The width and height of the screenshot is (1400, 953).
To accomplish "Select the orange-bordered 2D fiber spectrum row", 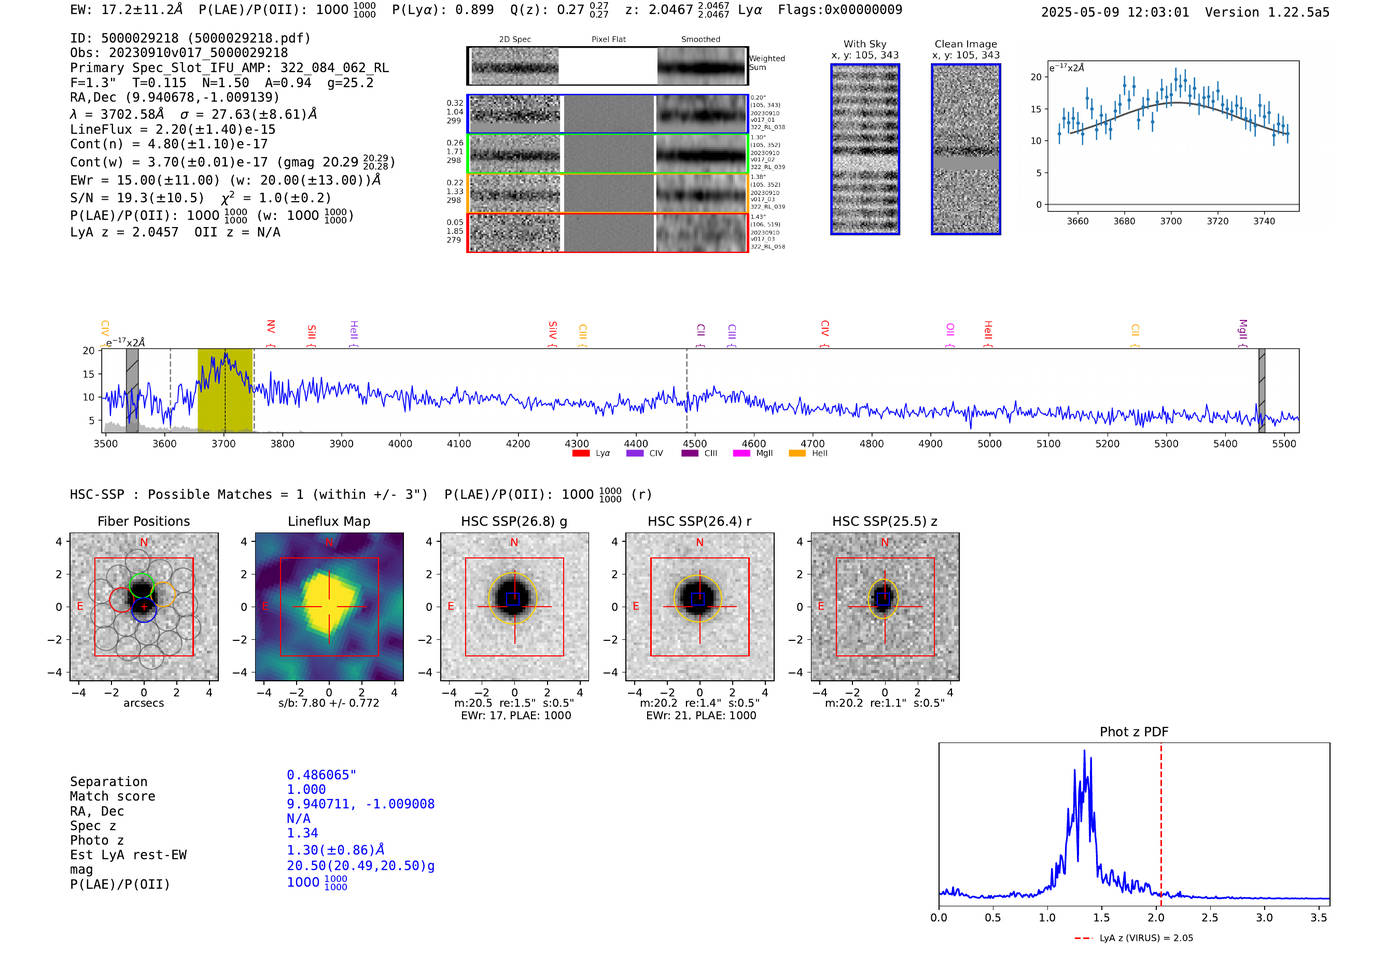I will click(607, 193).
